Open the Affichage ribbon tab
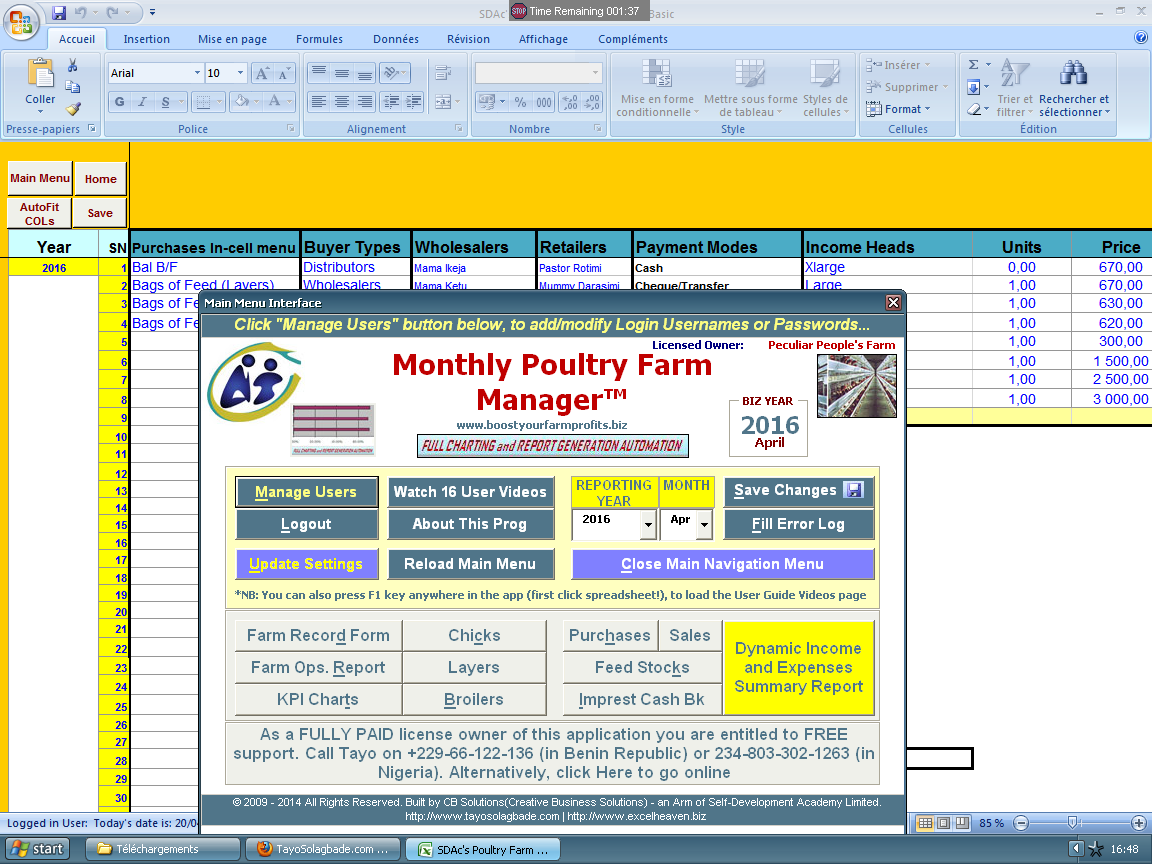The height and width of the screenshot is (864, 1152). coord(543,39)
